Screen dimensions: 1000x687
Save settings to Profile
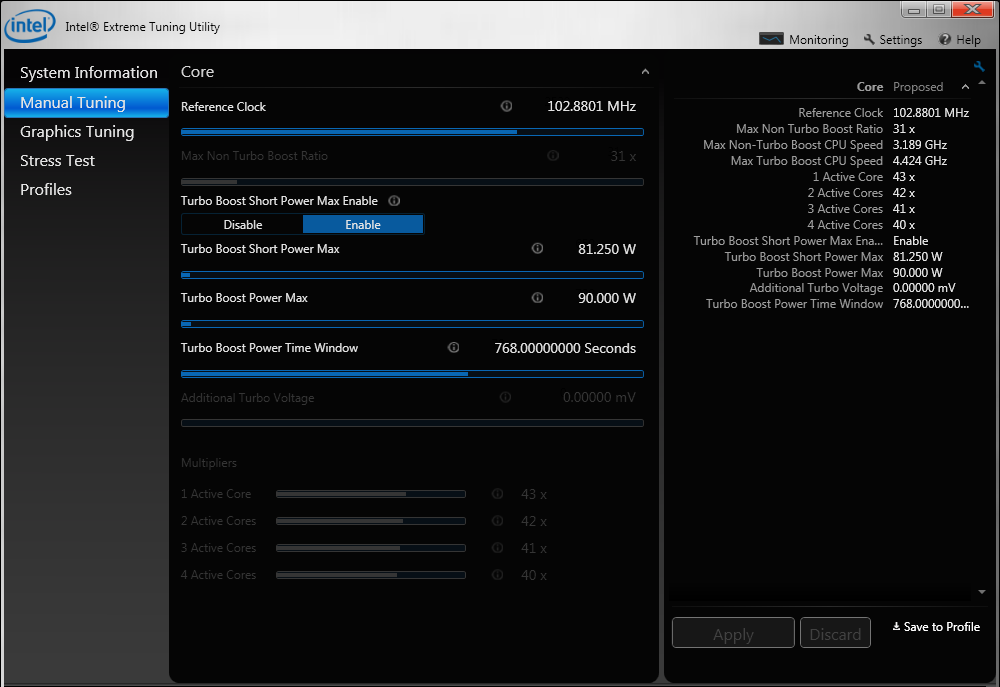pyautogui.click(x=936, y=627)
